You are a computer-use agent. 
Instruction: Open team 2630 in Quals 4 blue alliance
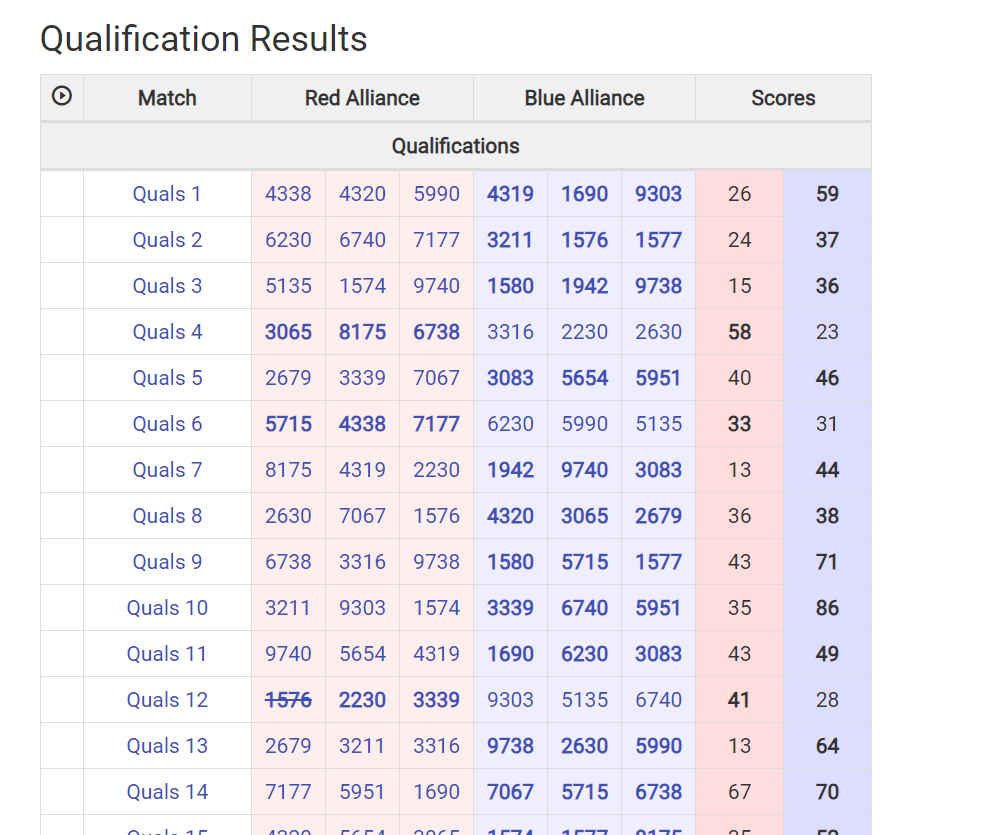click(x=658, y=332)
